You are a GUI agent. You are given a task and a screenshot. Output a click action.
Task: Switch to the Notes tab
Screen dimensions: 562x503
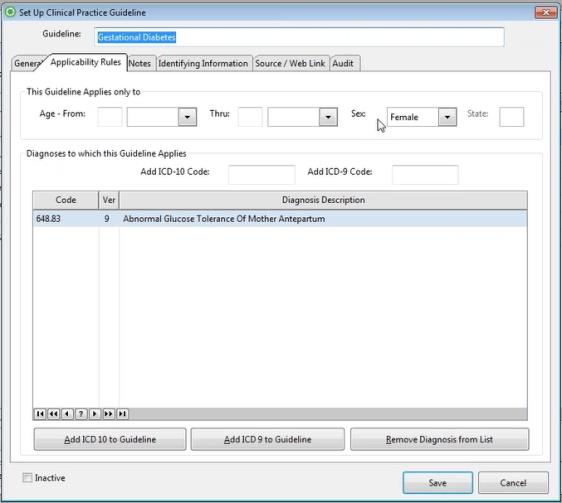click(140, 63)
